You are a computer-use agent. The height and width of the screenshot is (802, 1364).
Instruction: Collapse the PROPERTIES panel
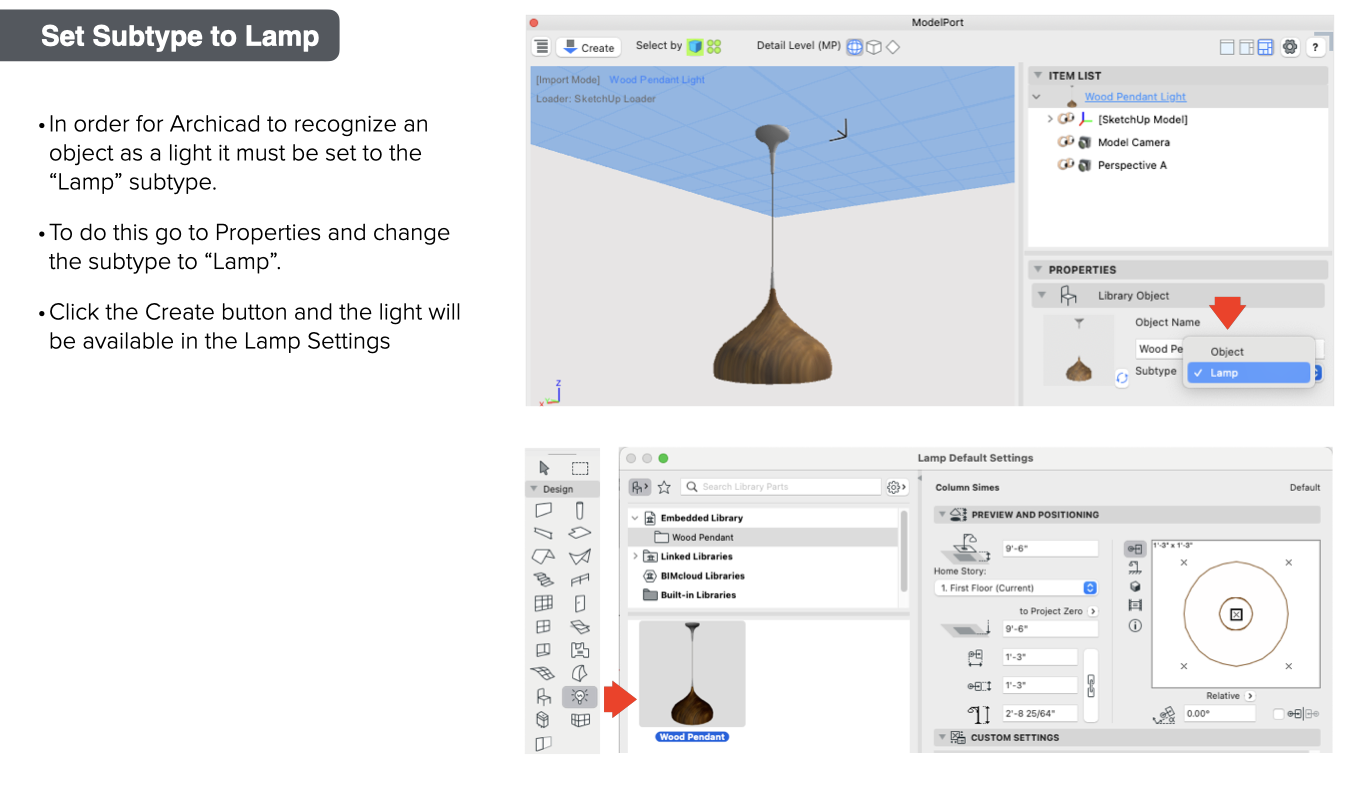pos(1038,269)
